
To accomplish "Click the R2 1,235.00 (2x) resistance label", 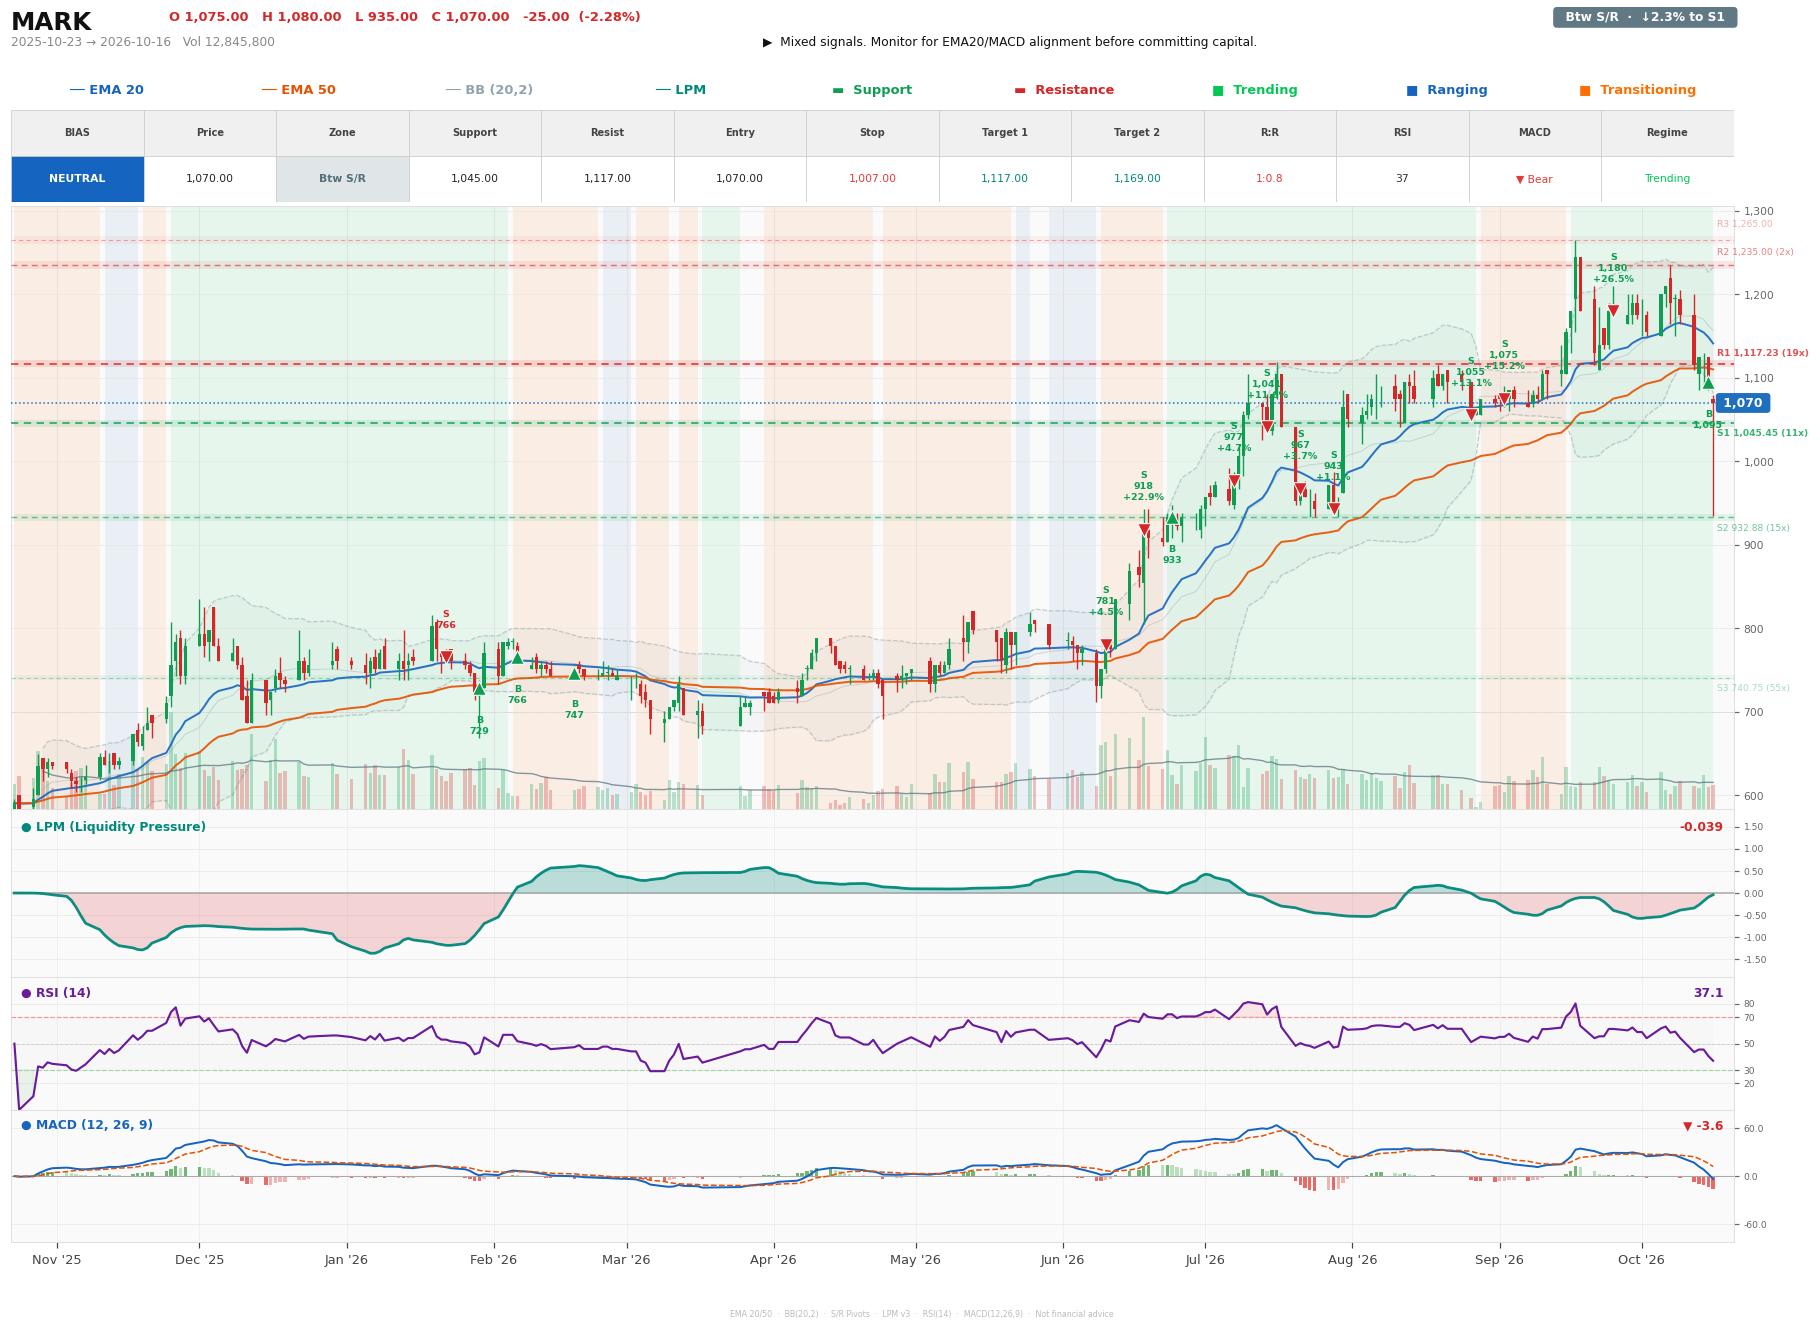I will (1755, 252).
